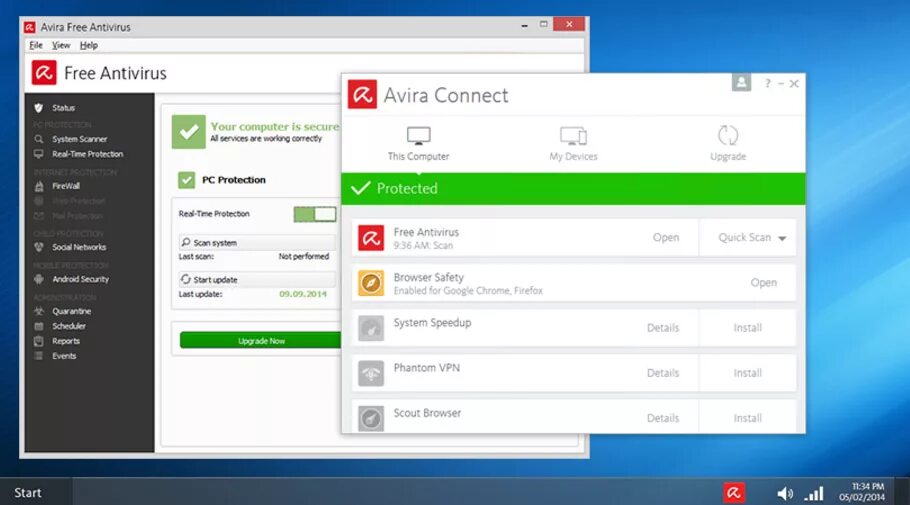The width and height of the screenshot is (910, 505).
Task: Switch to the My Devices tab
Action: pyautogui.click(x=573, y=143)
